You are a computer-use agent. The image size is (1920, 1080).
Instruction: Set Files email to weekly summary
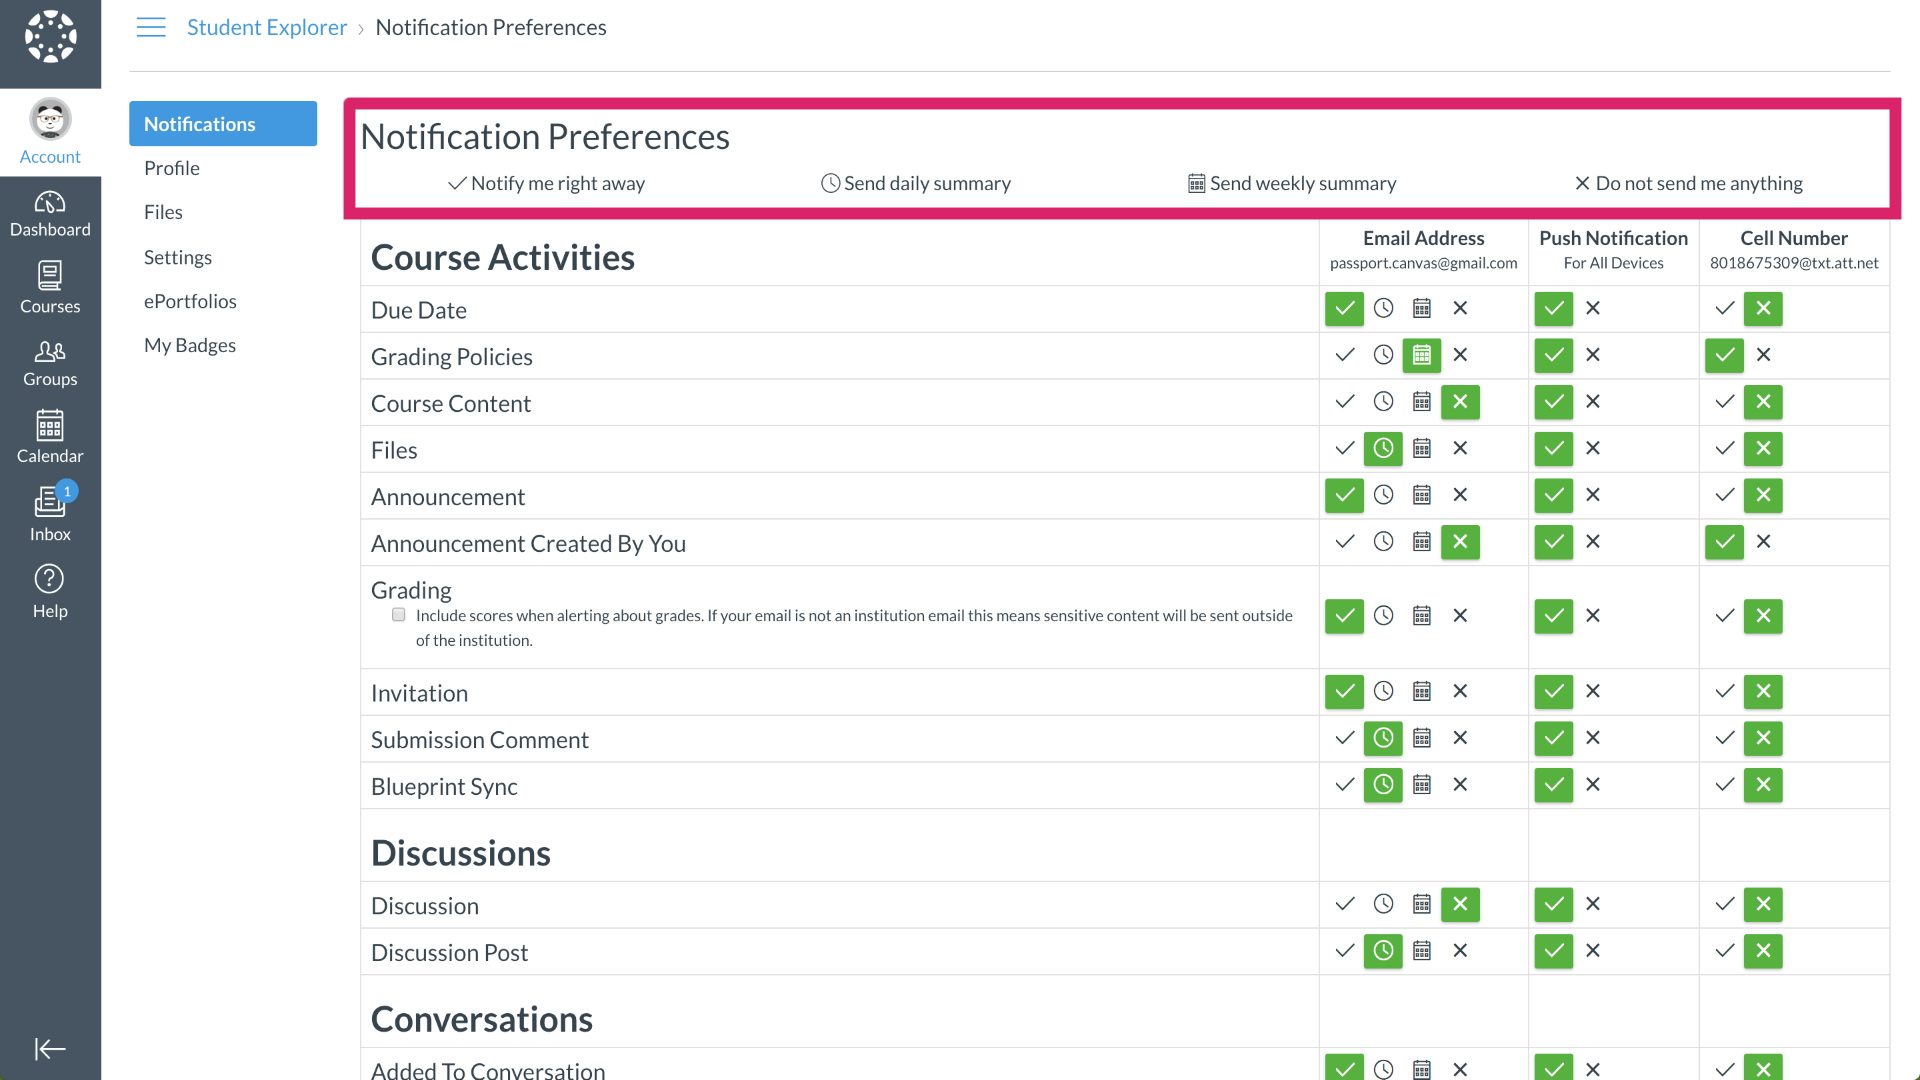1422,449
